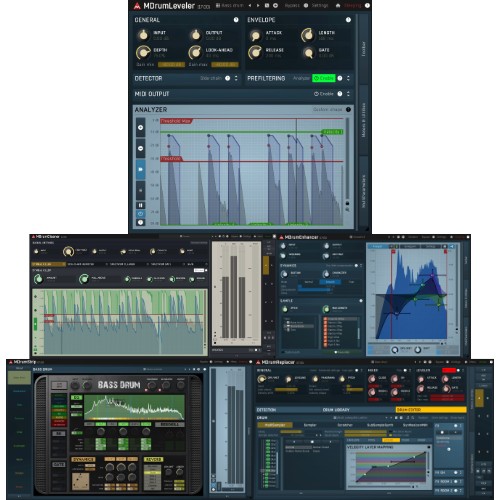The height and width of the screenshot is (500, 500).
Task: Expand the DETECTOR panel arrows
Action: pyautogui.click(x=236, y=78)
